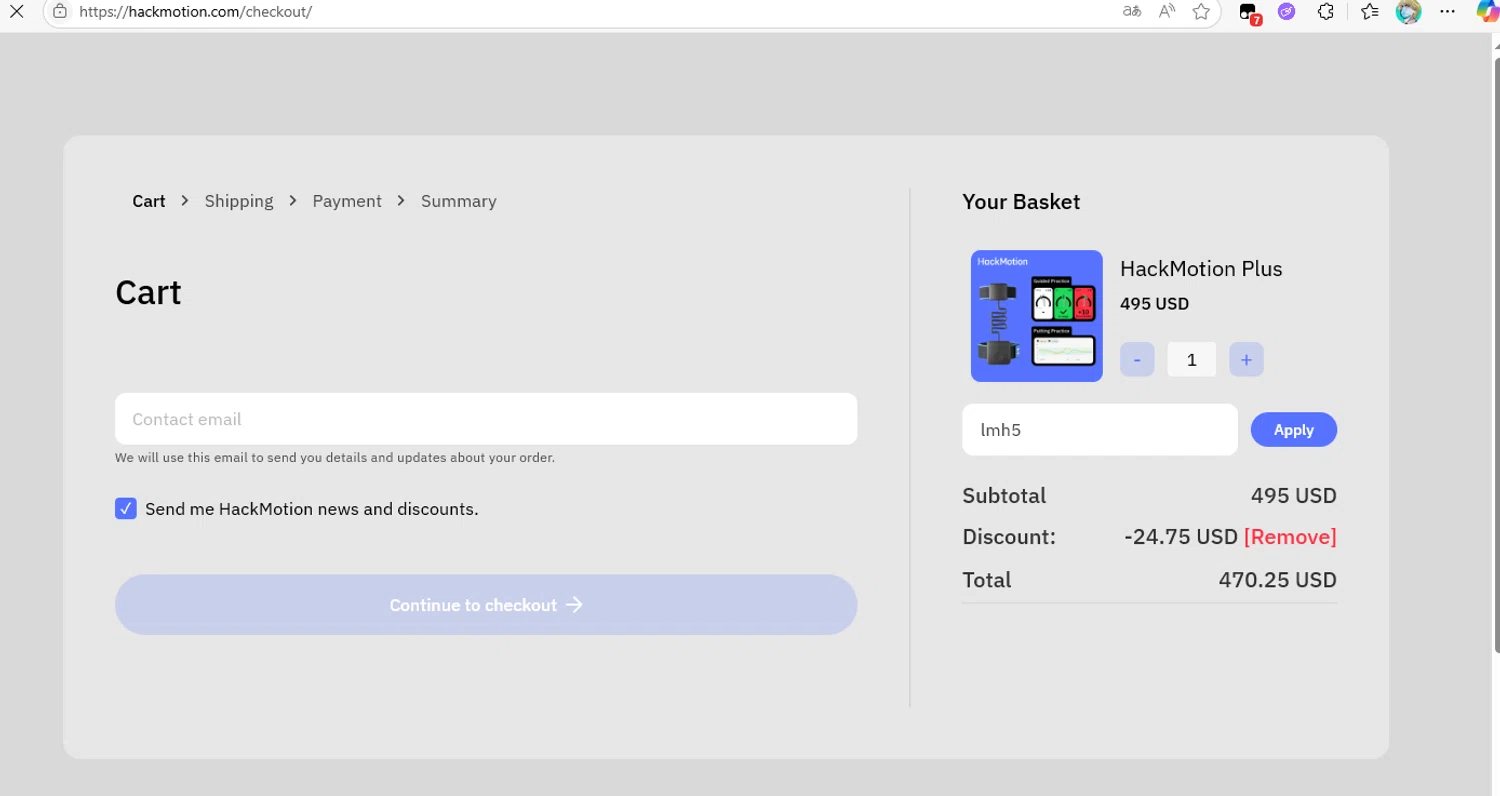Viewport: 1500px width, 796px height.
Task: Open the translate page icon
Action: 1132,12
